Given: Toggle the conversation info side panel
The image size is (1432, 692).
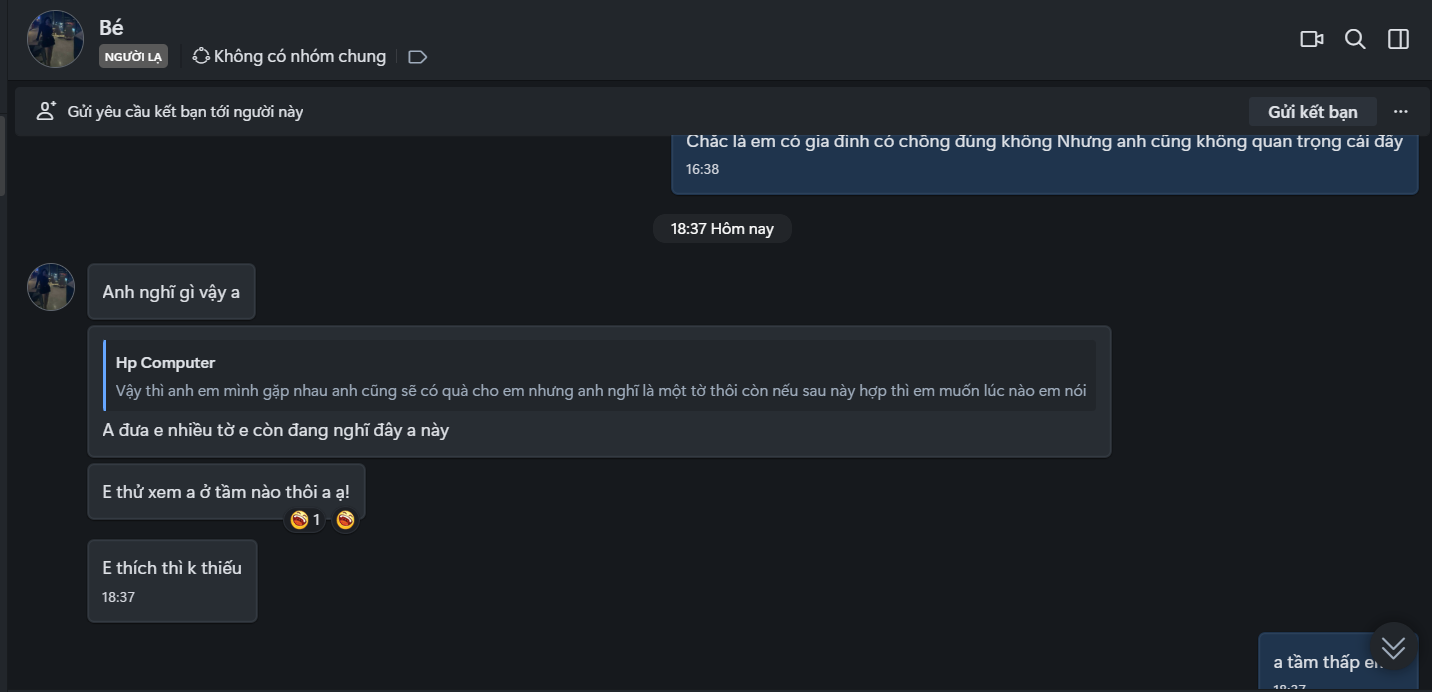Looking at the screenshot, I should tap(1398, 39).
